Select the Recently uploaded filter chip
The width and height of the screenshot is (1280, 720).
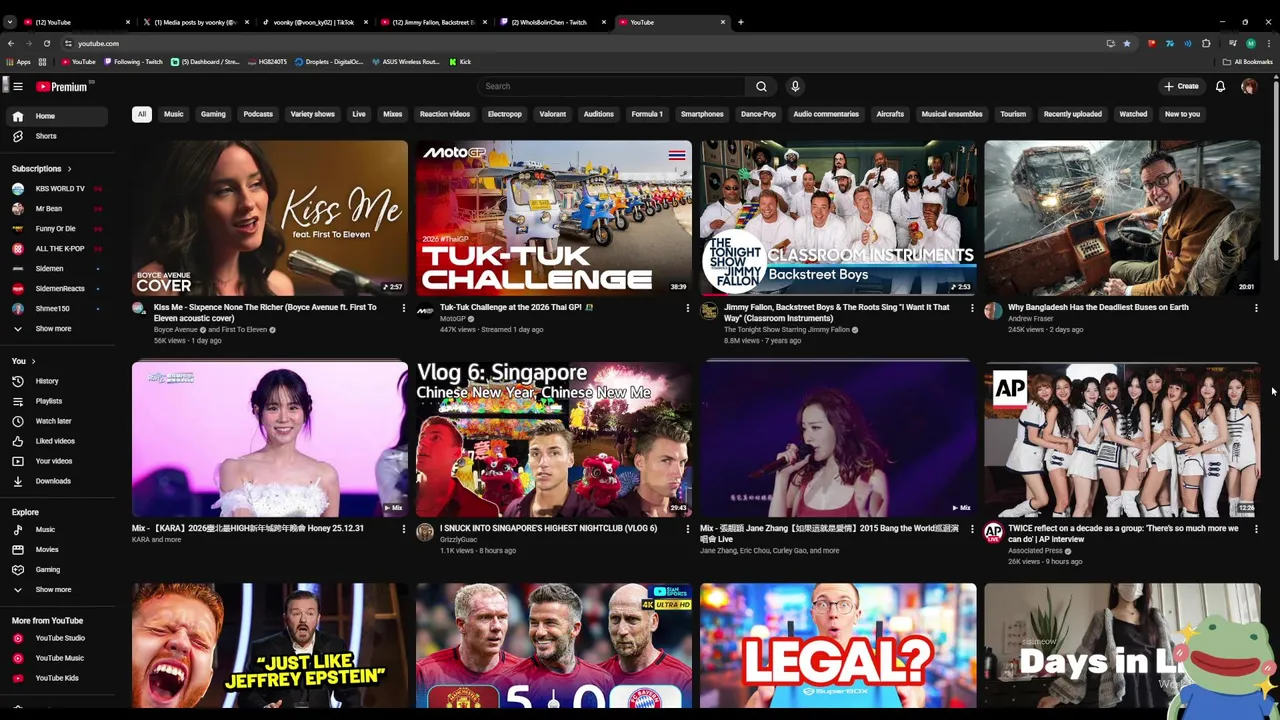[1073, 114]
